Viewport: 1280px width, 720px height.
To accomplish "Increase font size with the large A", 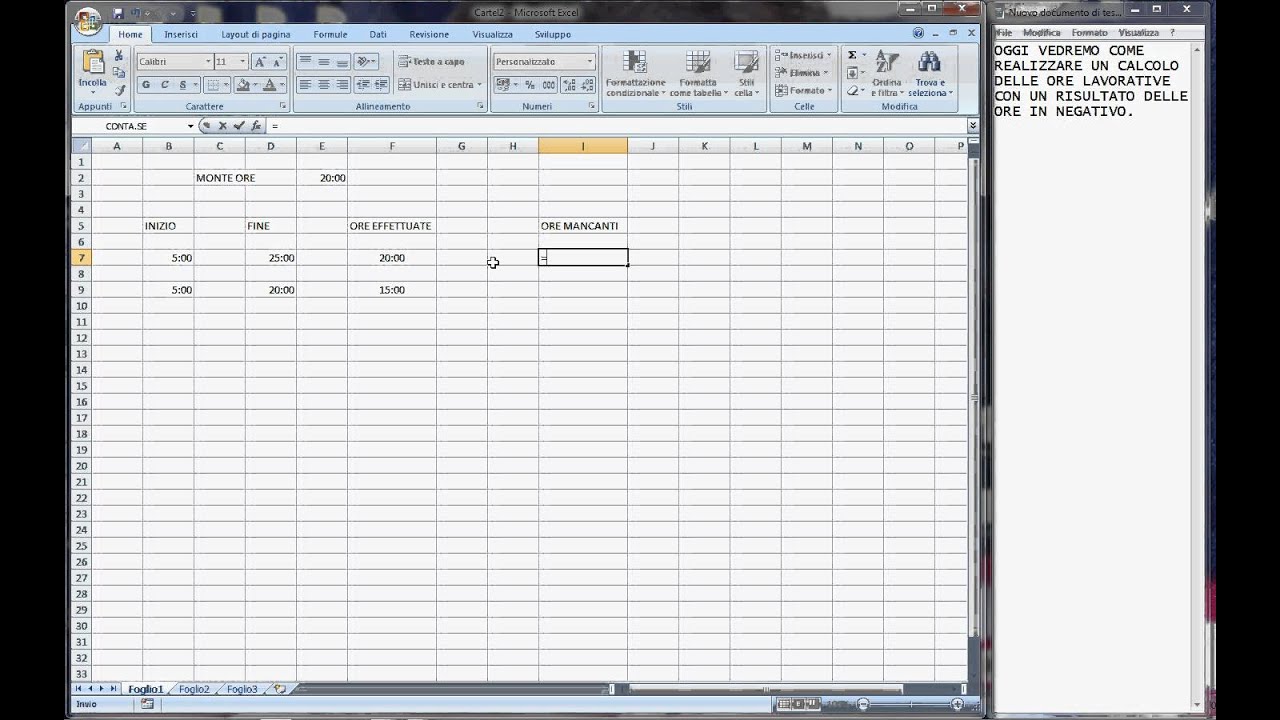I will pos(260,62).
